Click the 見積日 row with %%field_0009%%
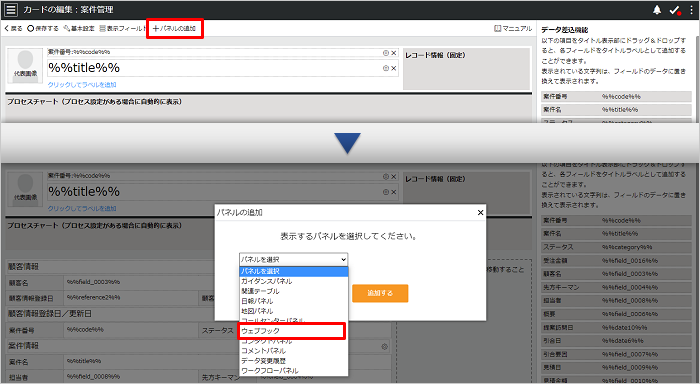Viewport: 700px width, 384px height. [616, 367]
